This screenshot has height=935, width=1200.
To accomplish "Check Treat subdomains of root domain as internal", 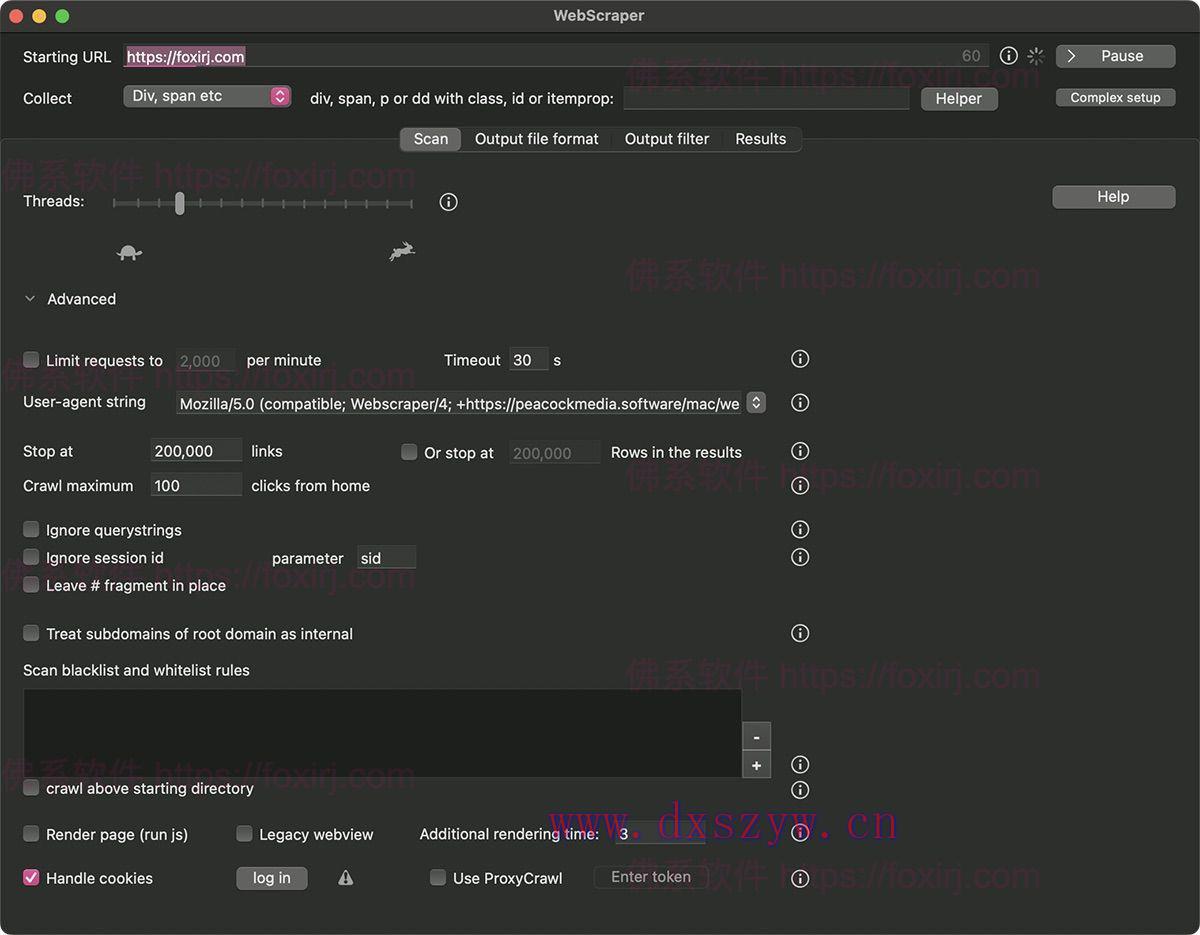I will (31, 633).
